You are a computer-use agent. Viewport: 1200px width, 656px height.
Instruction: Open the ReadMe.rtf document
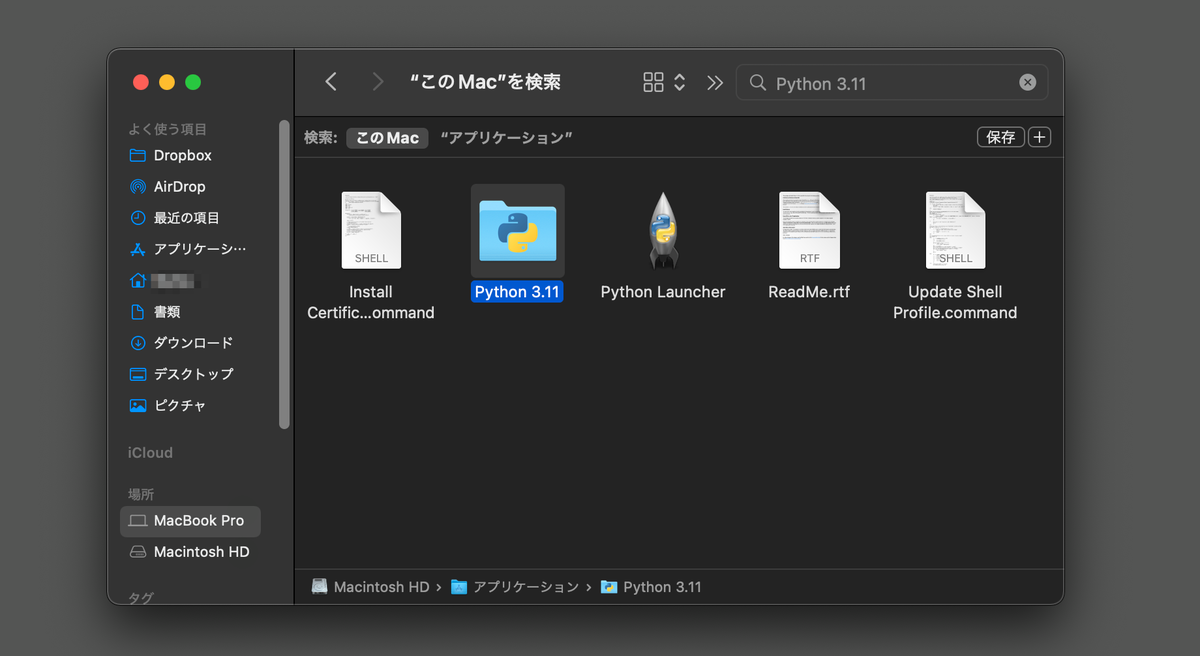(809, 230)
